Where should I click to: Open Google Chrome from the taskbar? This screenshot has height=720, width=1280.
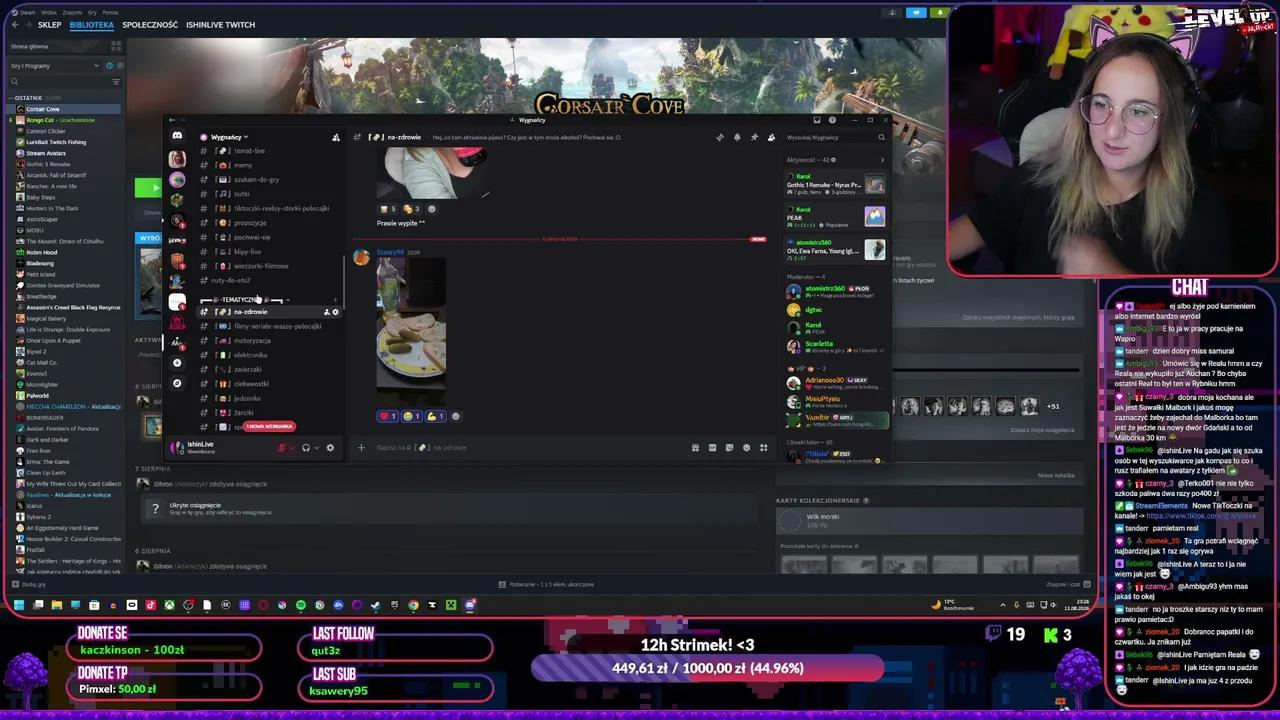pyautogui.click(x=413, y=605)
